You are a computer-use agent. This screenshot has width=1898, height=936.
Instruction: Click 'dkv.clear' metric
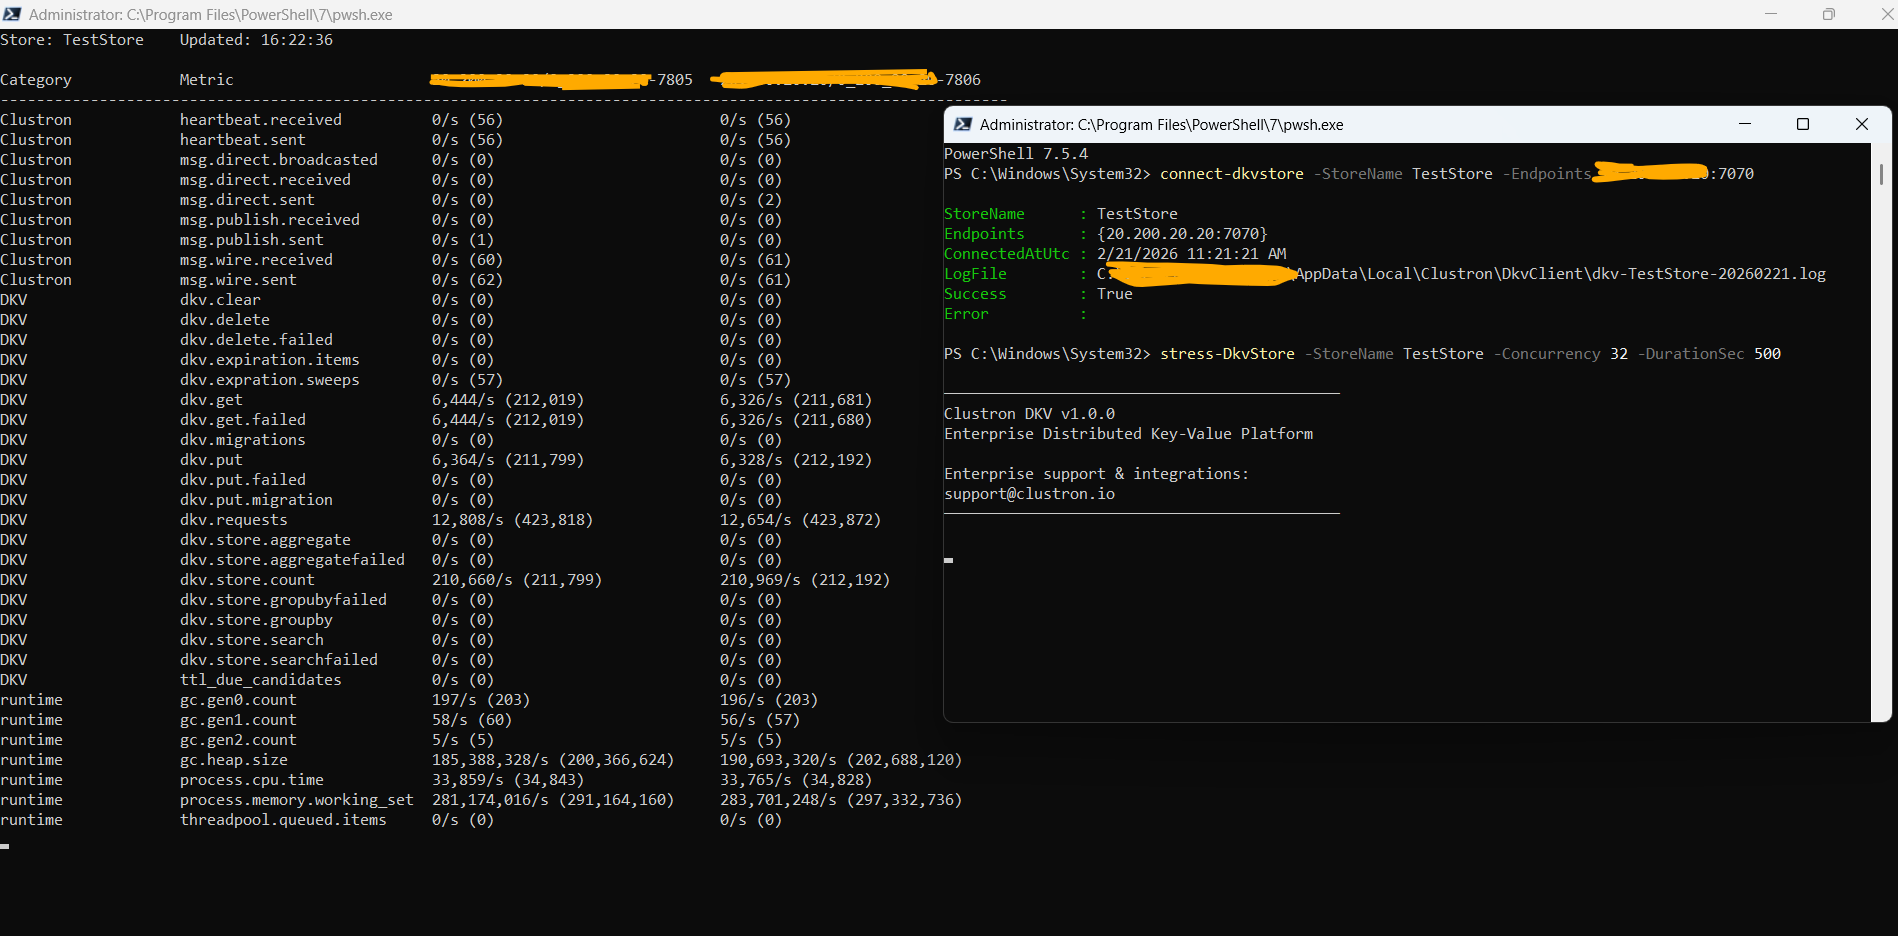tap(220, 300)
